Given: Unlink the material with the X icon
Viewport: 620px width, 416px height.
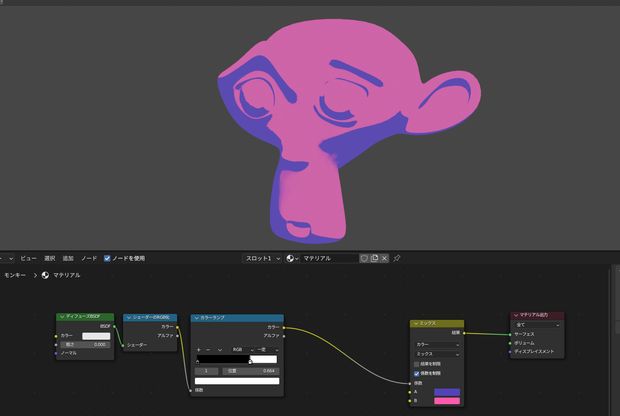Looking at the screenshot, I should pyautogui.click(x=384, y=258).
